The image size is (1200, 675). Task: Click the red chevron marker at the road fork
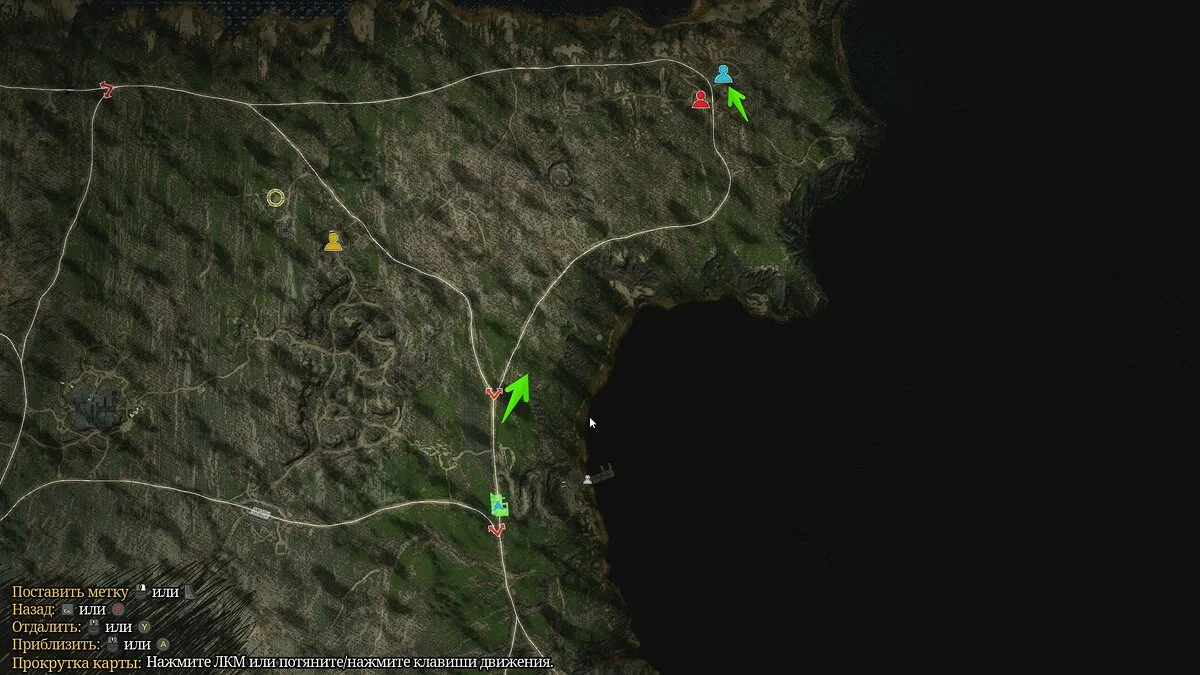point(492,393)
